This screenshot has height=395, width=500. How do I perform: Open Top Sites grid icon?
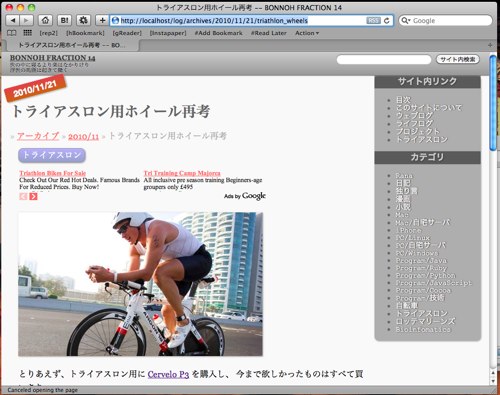[x=28, y=33]
